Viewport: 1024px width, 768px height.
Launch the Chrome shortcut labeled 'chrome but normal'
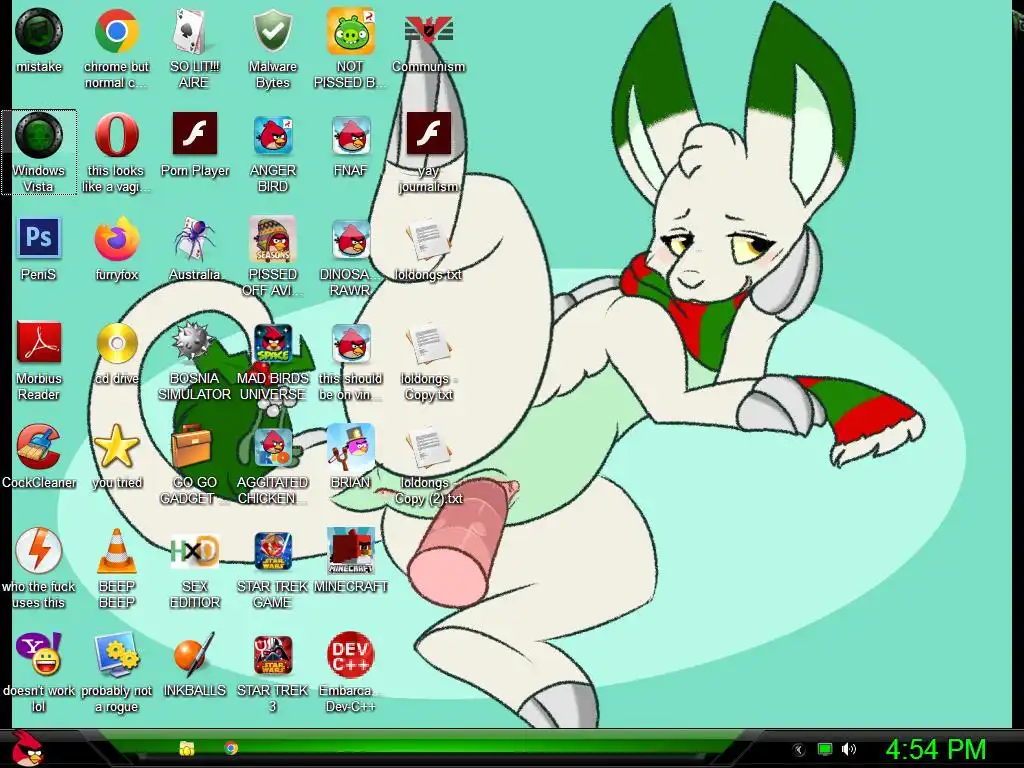pos(116,31)
